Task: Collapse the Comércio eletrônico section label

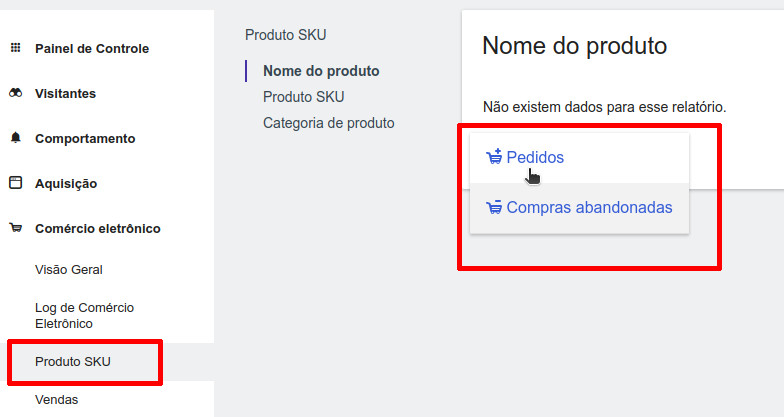Action: coord(97,228)
